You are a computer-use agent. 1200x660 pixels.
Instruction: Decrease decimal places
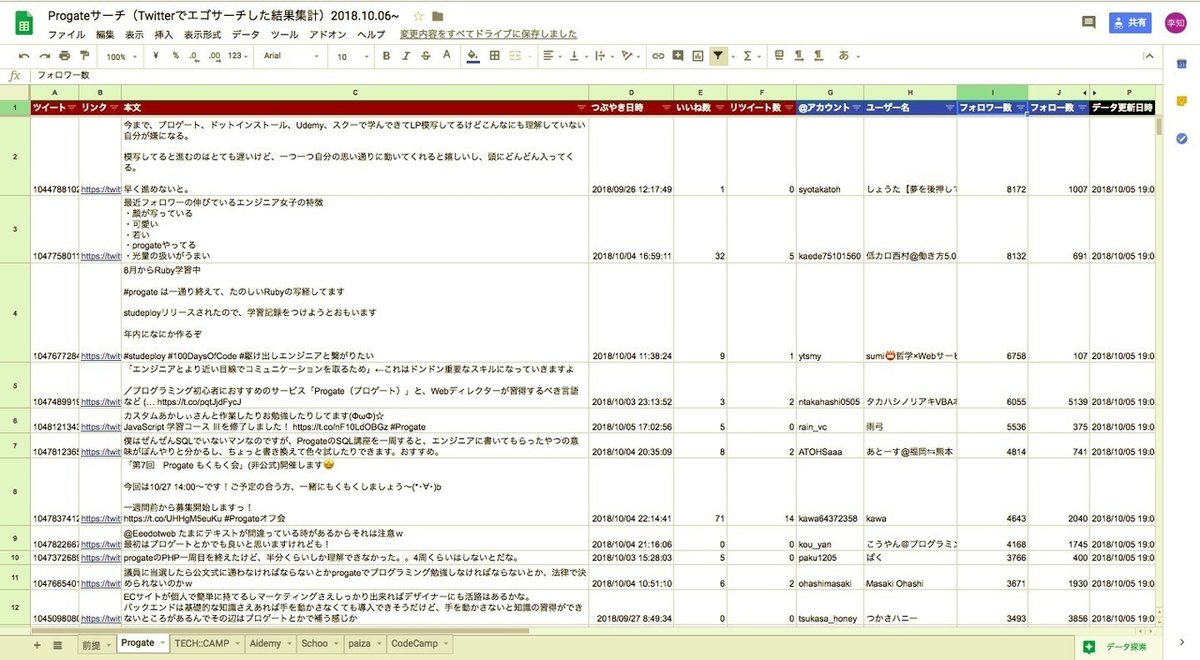[194, 56]
